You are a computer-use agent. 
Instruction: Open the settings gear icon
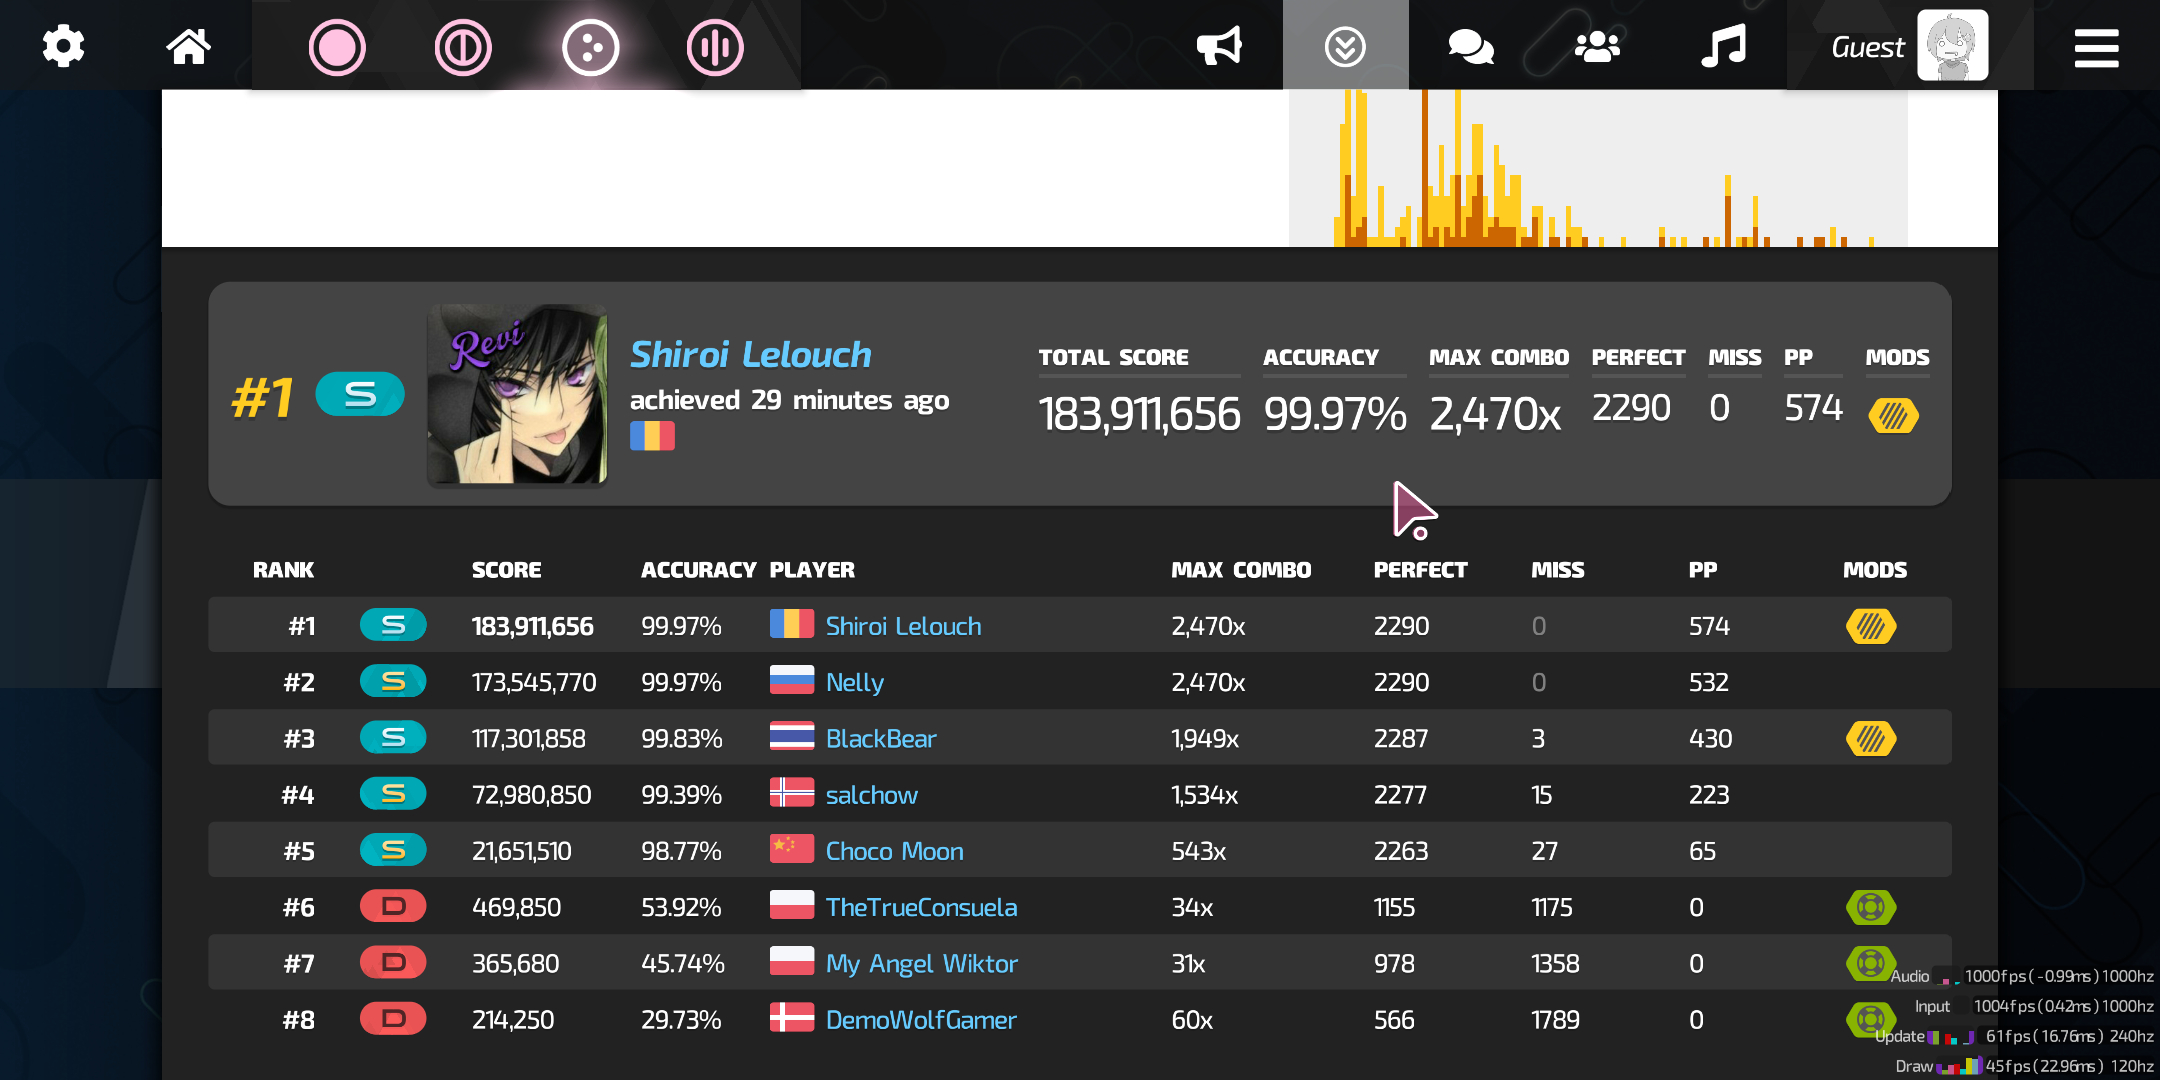[63, 46]
